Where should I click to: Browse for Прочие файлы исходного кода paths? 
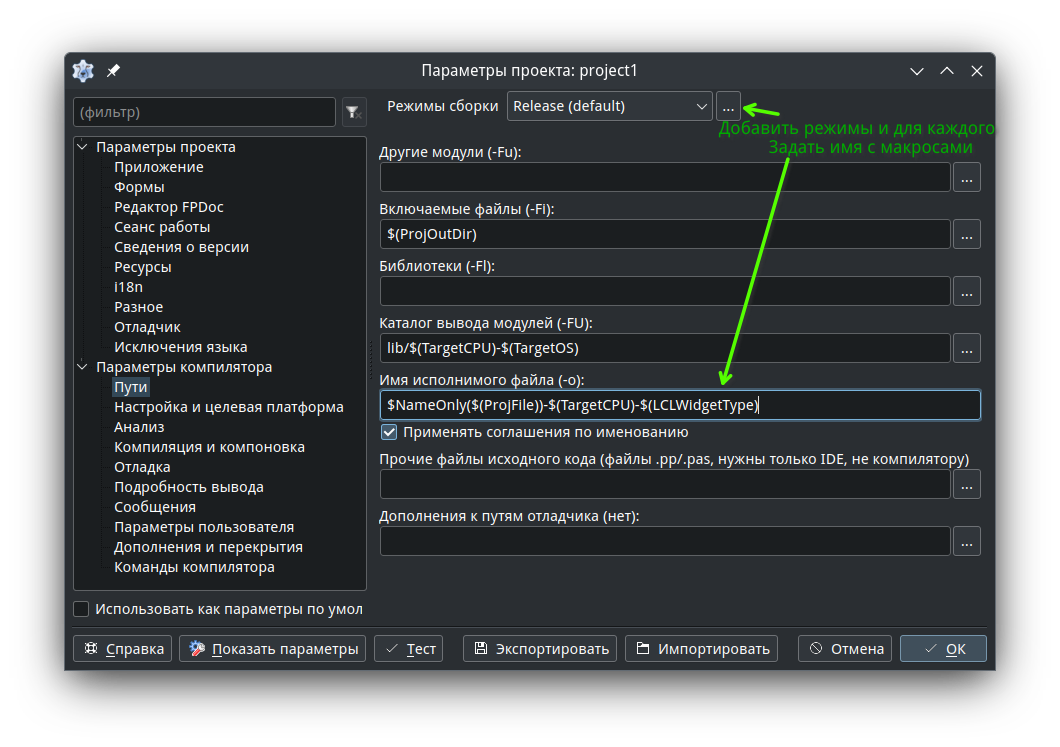coord(967,485)
